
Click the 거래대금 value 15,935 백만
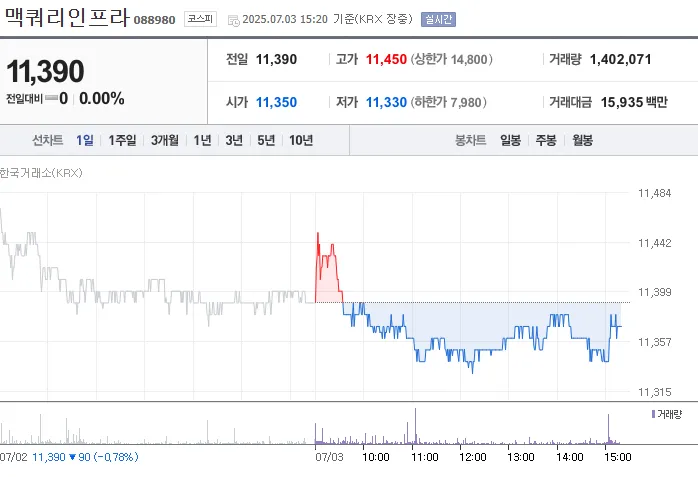[x=634, y=102]
